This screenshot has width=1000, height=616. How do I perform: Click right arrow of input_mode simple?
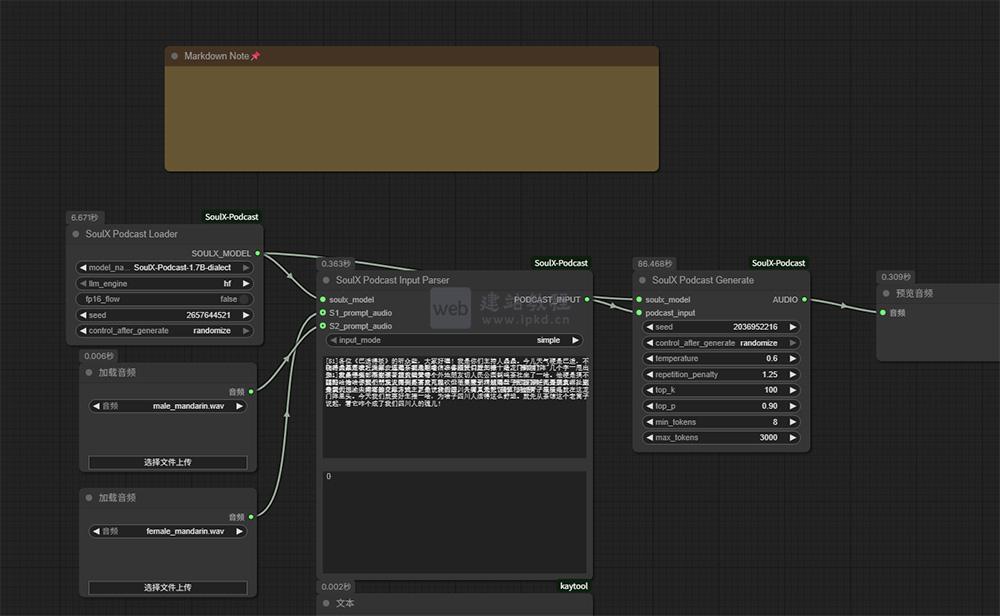tap(575, 341)
